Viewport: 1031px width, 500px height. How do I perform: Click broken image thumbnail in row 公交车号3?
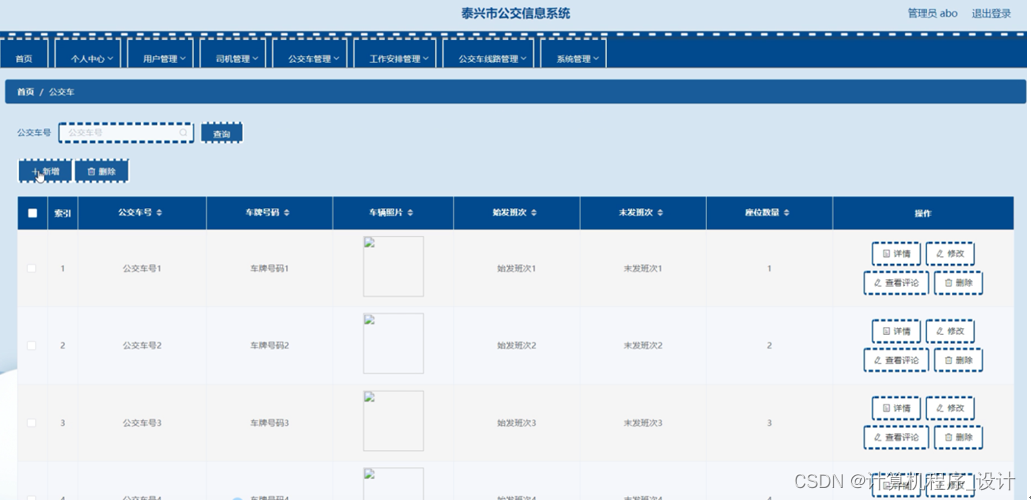(x=393, y=421)
